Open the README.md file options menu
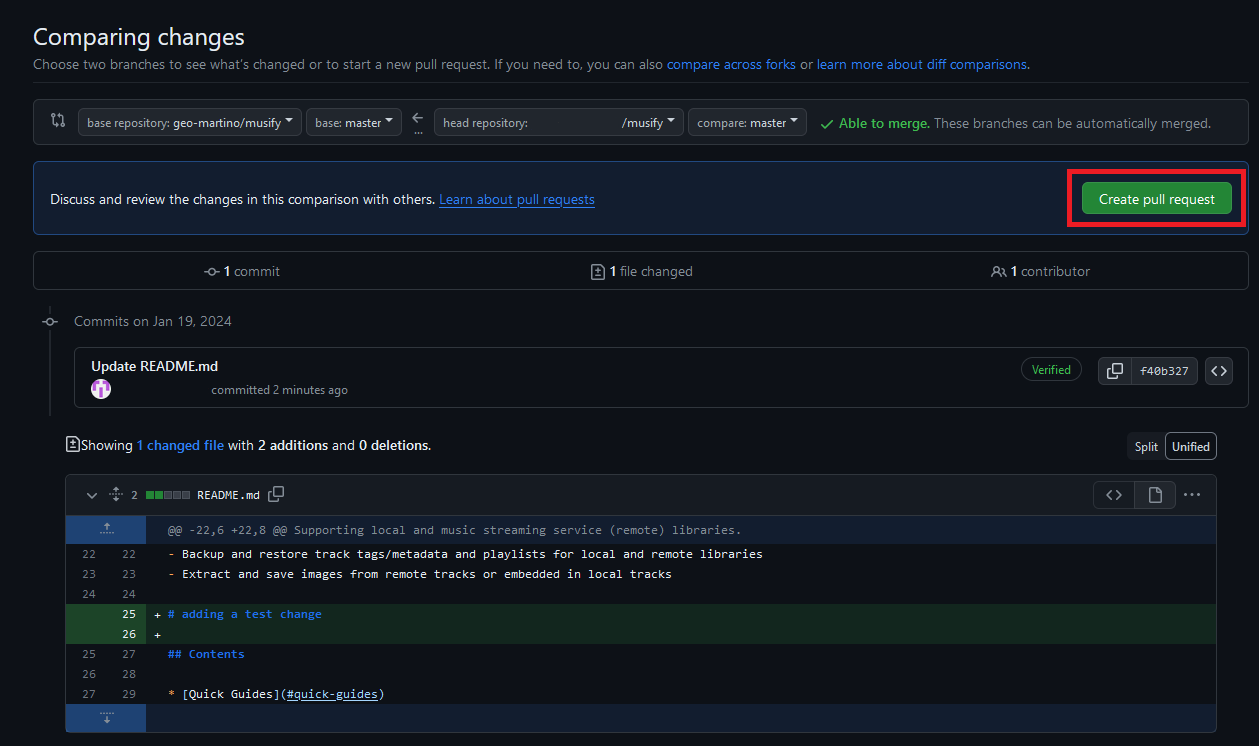 click(x=1192, y=494)
